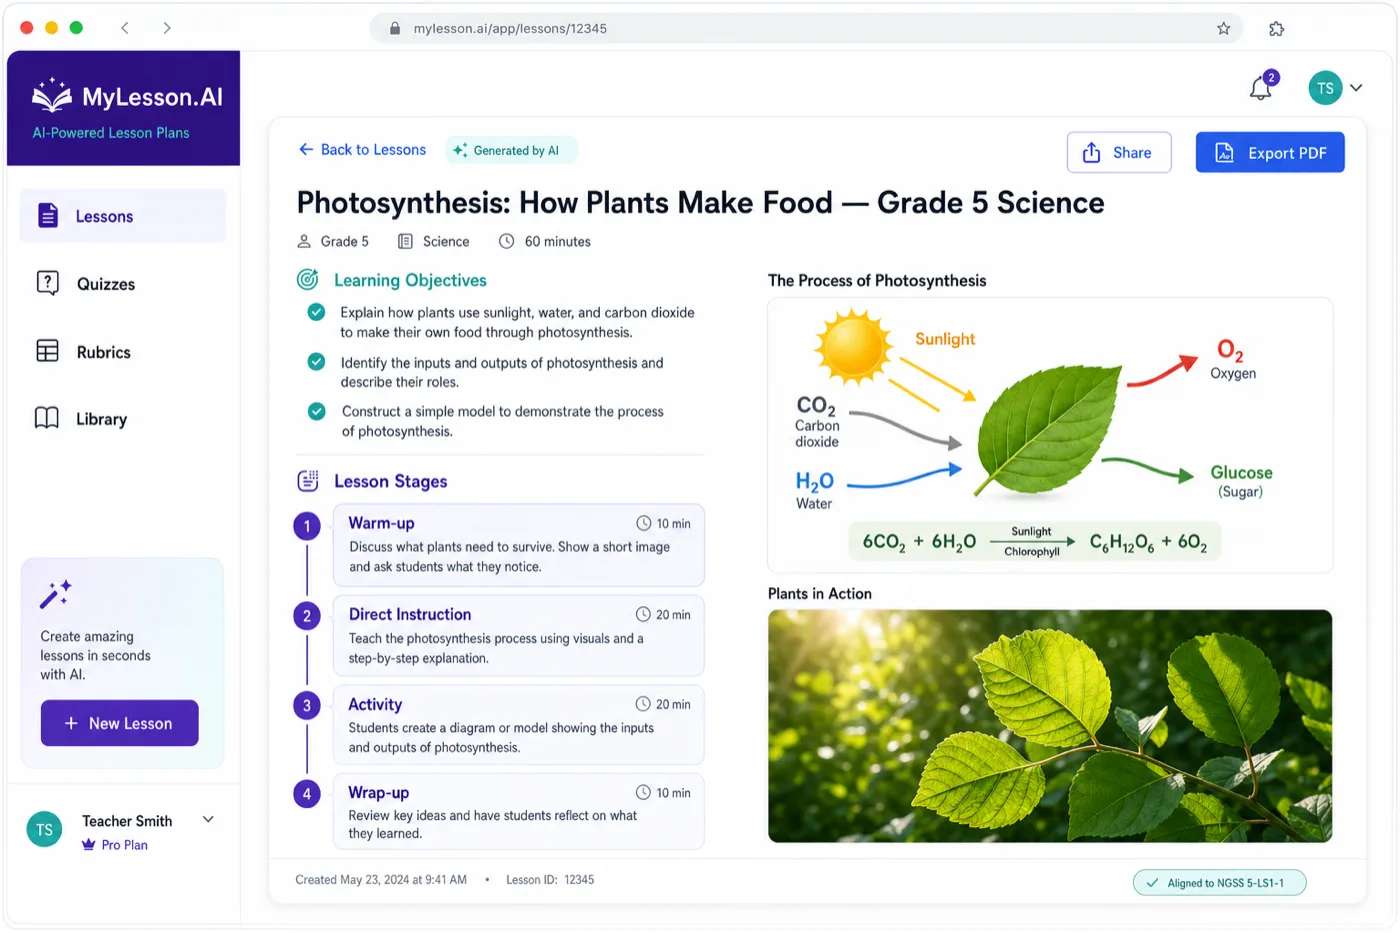Click the Plants in Action leaf photo

click(x=1050, y=726)
